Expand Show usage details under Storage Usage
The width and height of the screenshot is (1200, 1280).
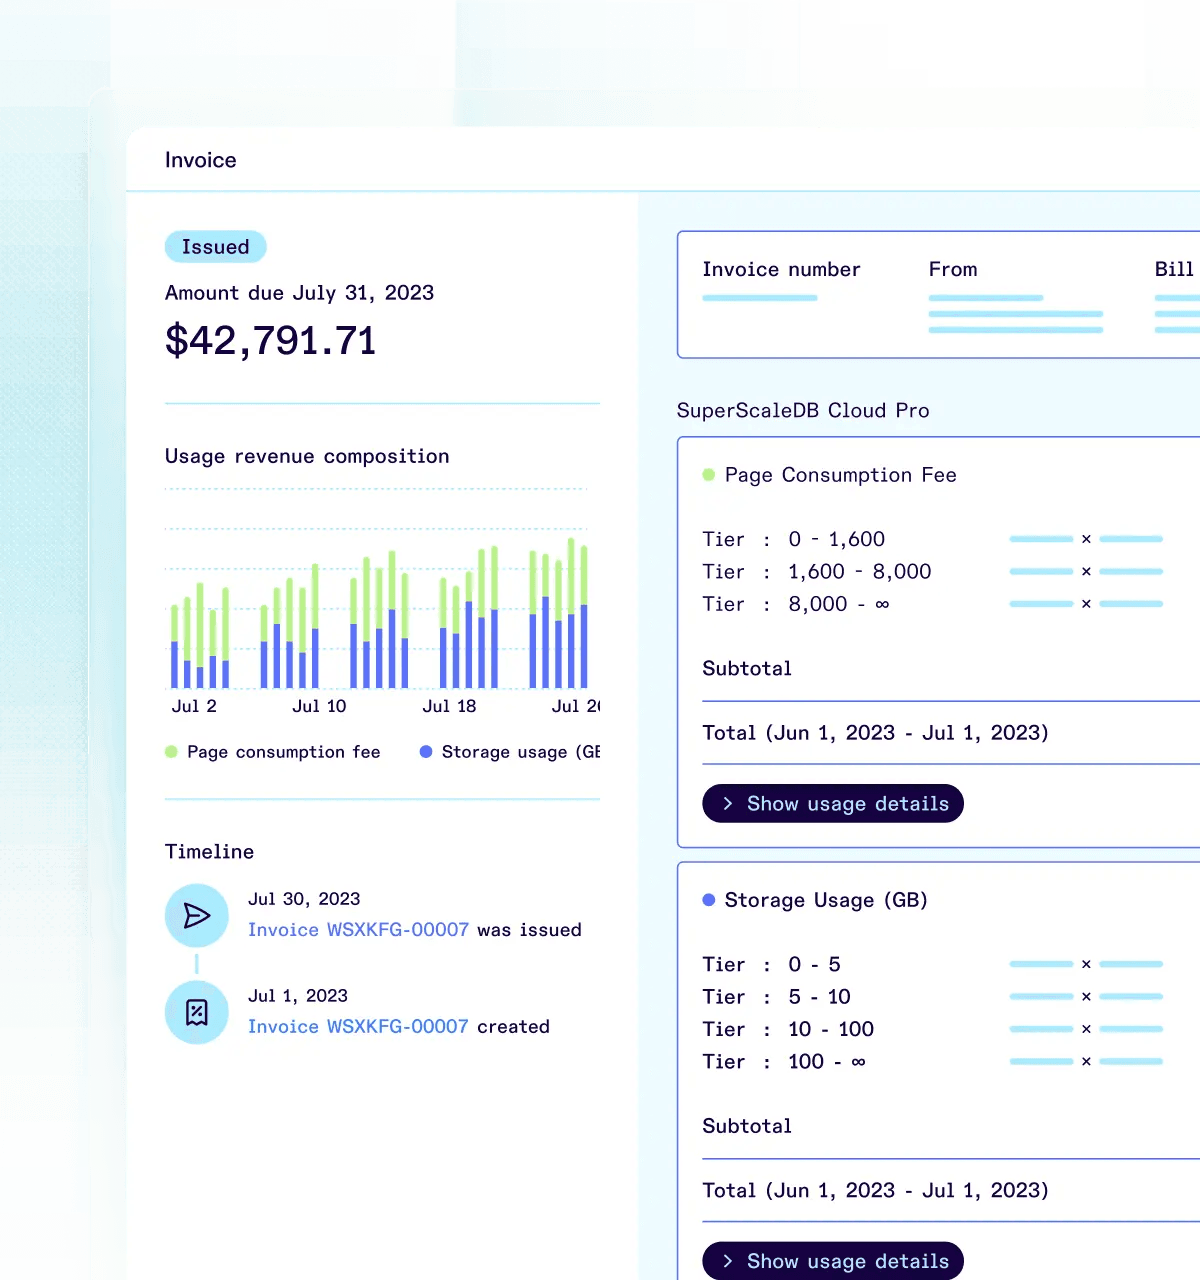833,1261
